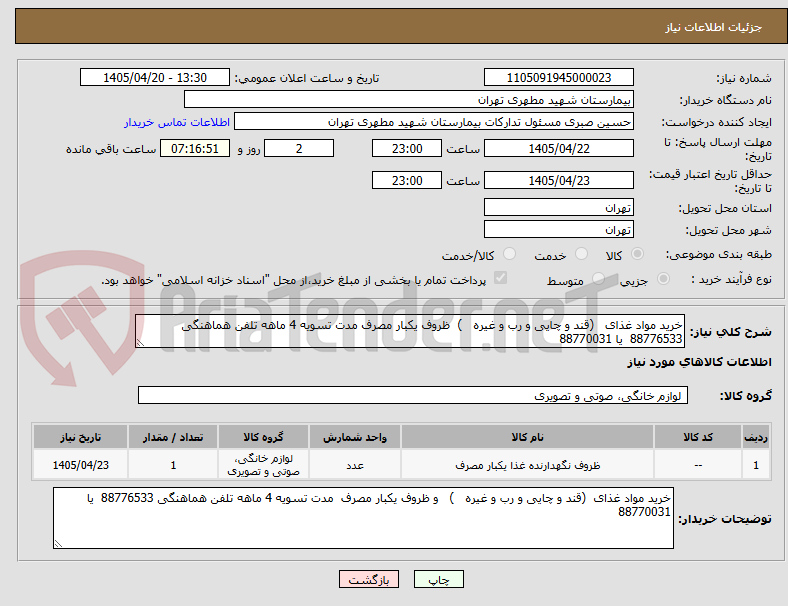Viewport: 788px width, 606px height.
Task: Select the کالا radio button
Action: (637, 254)
